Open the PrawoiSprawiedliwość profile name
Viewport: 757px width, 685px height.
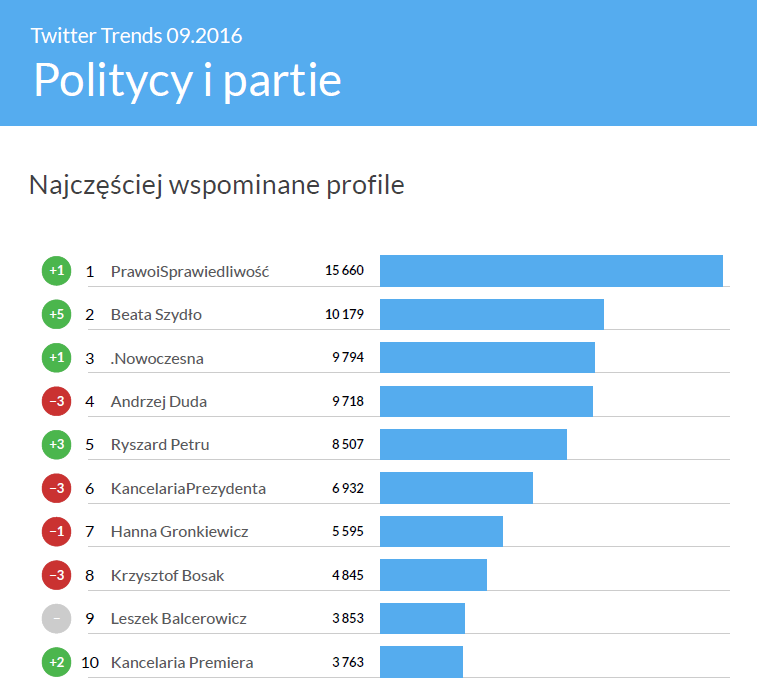pyautogui.click(x=189, y=272)
